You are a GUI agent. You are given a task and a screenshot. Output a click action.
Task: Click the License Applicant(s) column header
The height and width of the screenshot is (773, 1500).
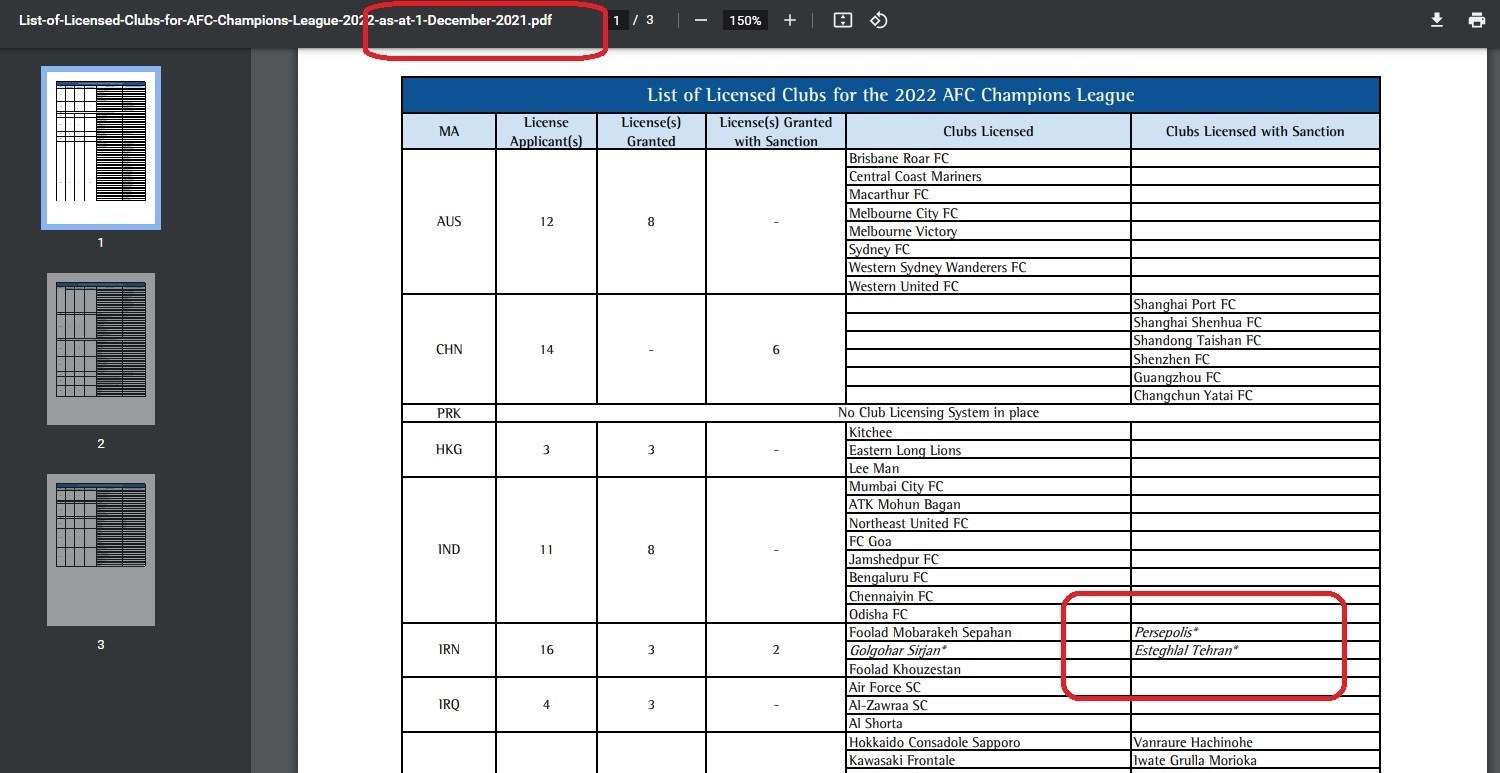tap(546, 131)
